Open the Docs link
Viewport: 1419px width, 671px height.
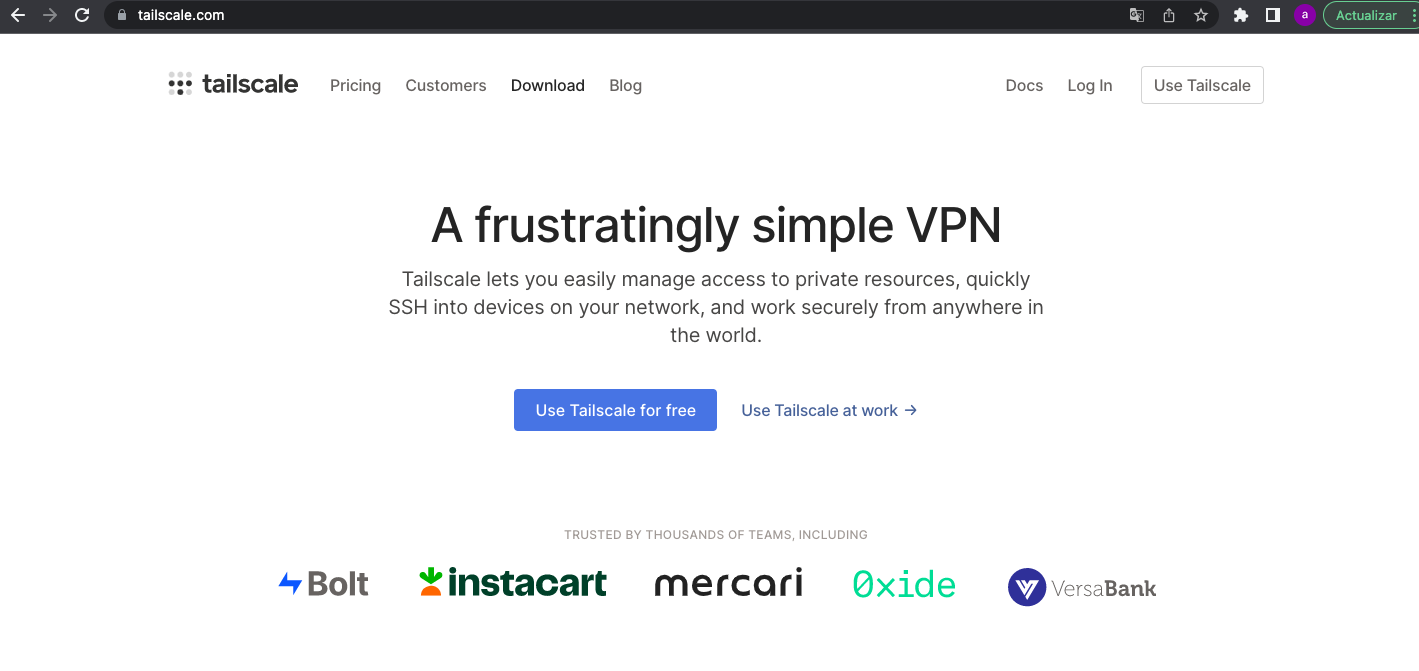(1024, 86)
